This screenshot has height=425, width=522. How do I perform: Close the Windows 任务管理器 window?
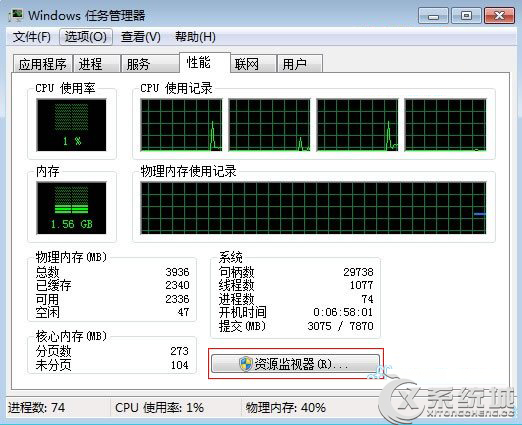[x=499, y=16]
